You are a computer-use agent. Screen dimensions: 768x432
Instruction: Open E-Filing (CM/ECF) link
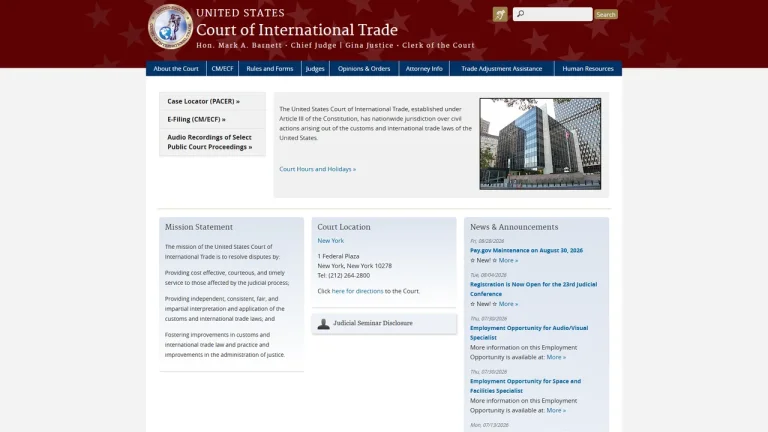pyautogui.click(x=196, y=120)
